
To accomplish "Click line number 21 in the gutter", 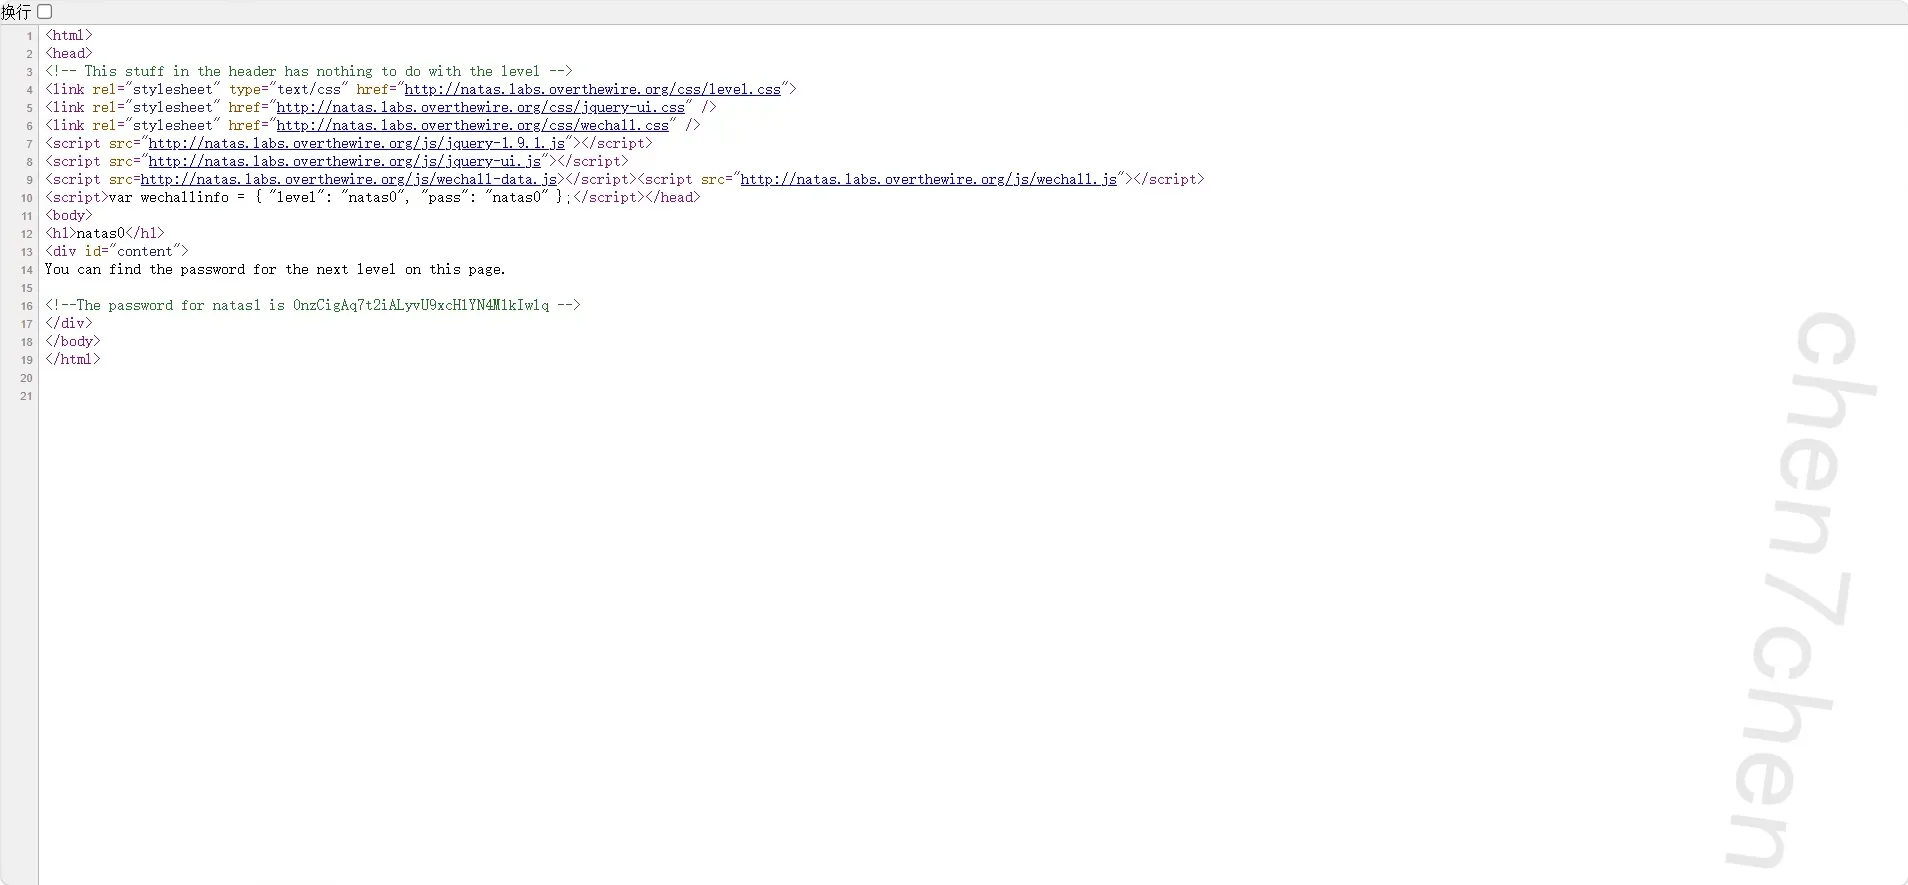I will 27,396.
